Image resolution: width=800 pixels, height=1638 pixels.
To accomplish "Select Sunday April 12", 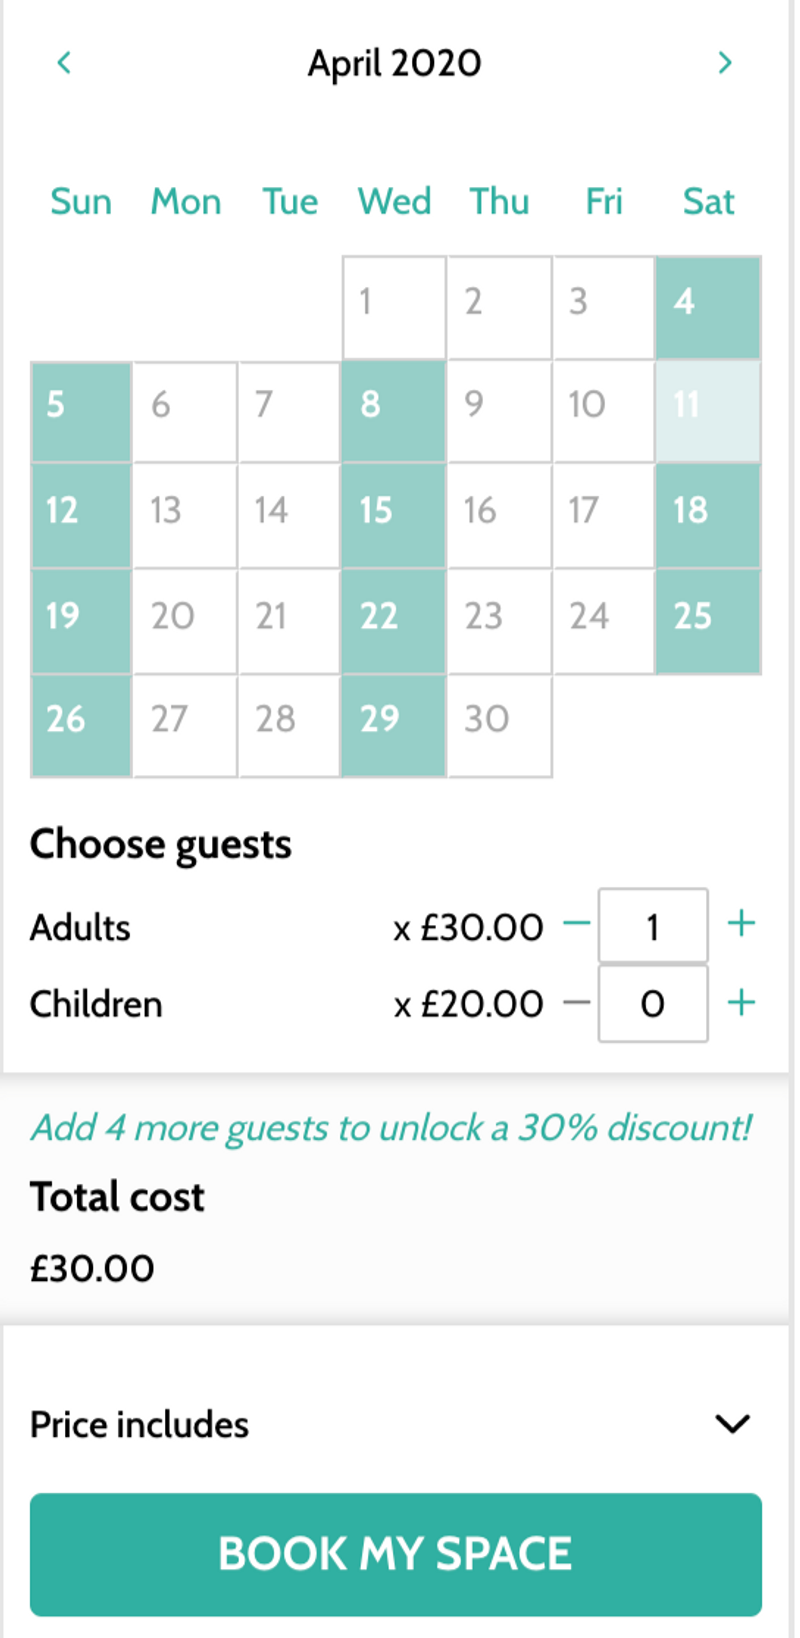I will click(x=81, y=516).
